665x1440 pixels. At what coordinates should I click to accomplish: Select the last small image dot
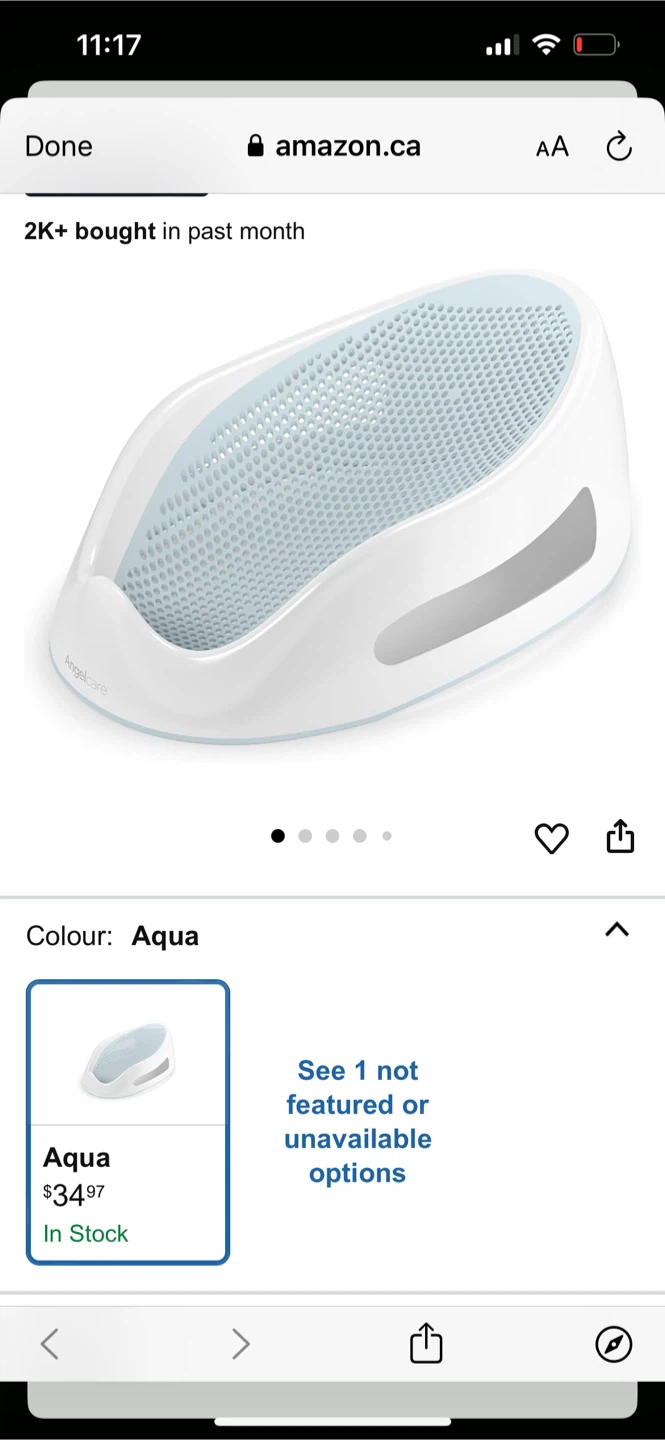[x=387, y=836]
